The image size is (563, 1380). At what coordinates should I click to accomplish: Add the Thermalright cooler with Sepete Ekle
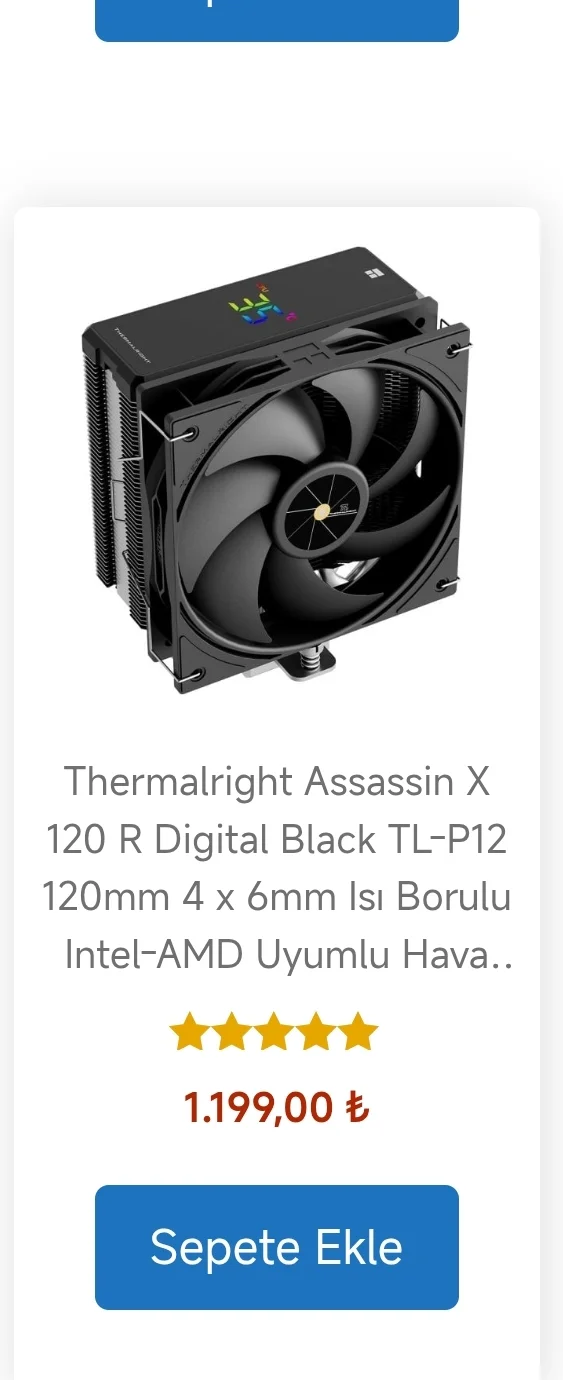click(x=277, y=1247)
